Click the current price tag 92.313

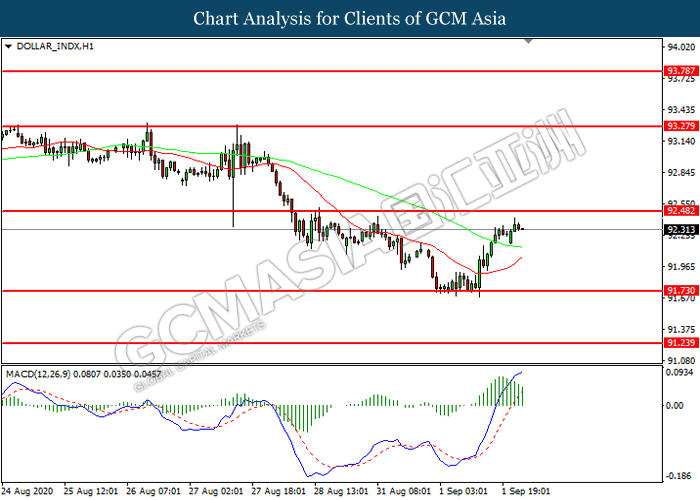tap(681, 230)
